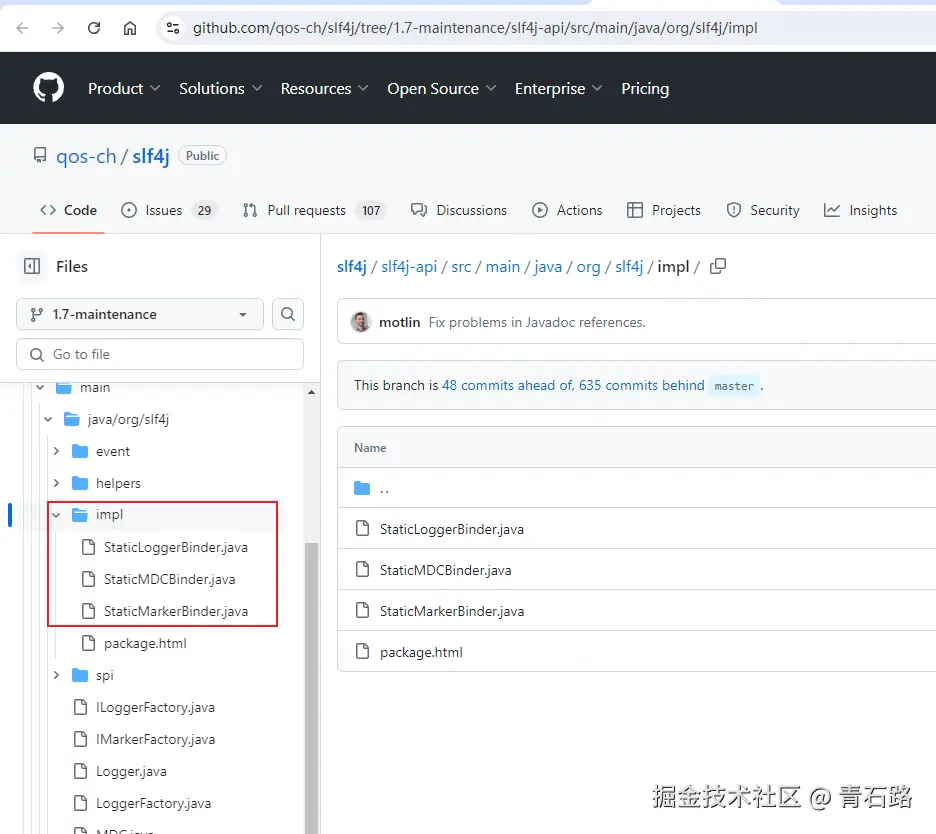Select IMarkerFactory.java in the file tree
Screen dimensions: 936x834
pyautogui.click(x=155, y=739)
